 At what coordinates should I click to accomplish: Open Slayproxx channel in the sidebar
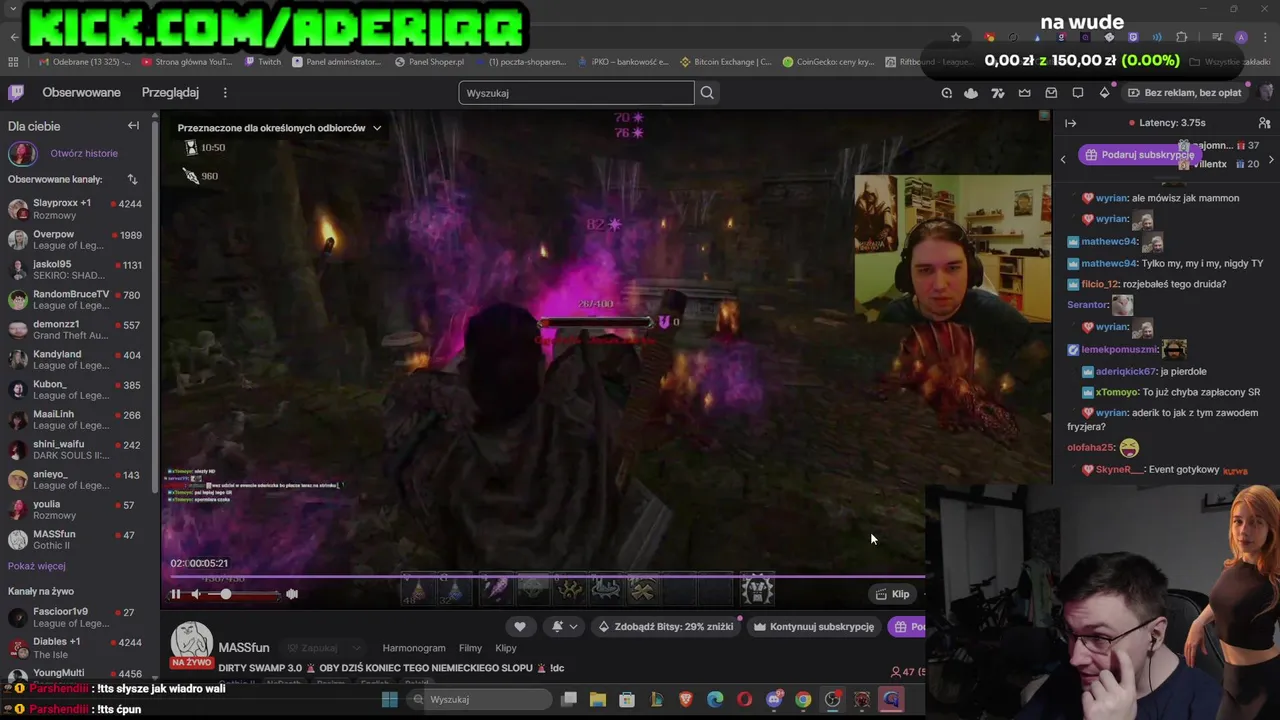tap(77, 209)
